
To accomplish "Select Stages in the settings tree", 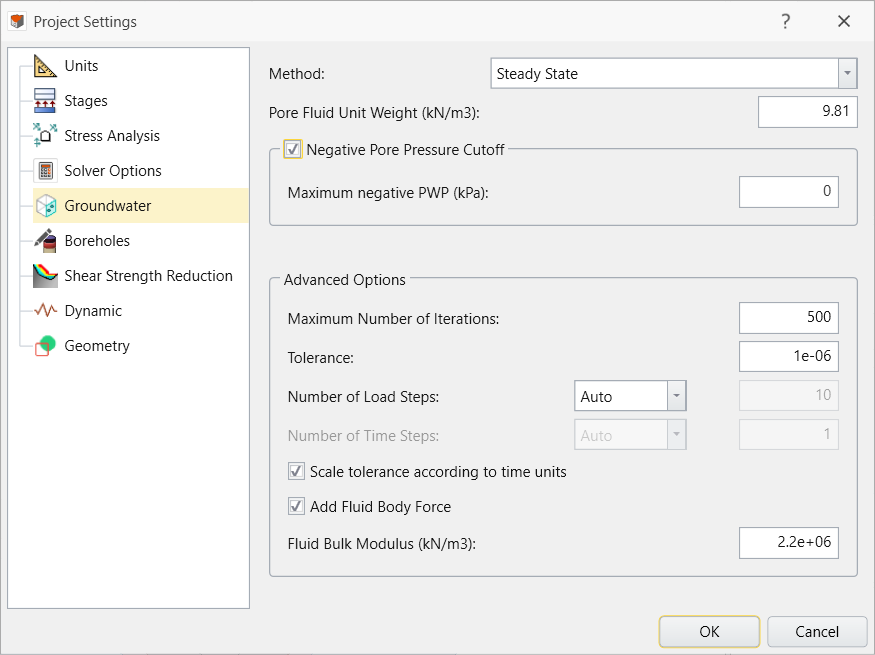I will [x=86, y=101].
